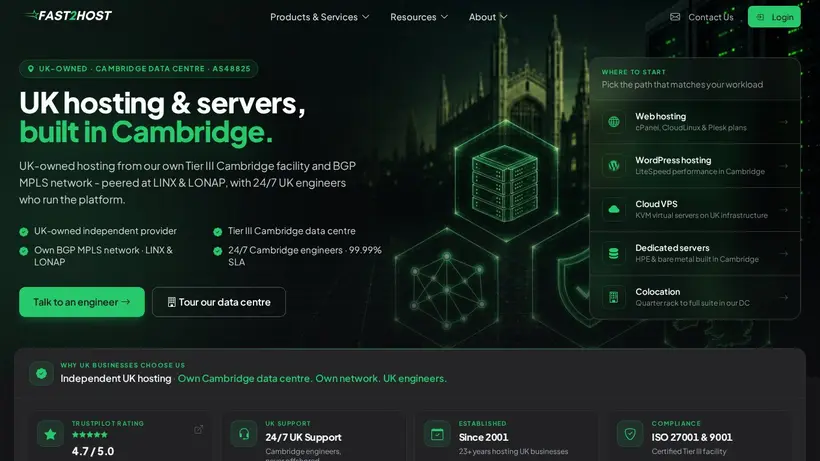Click the 'WHERE TO START' label
820x461 pixels.
(x=633, y=72)
